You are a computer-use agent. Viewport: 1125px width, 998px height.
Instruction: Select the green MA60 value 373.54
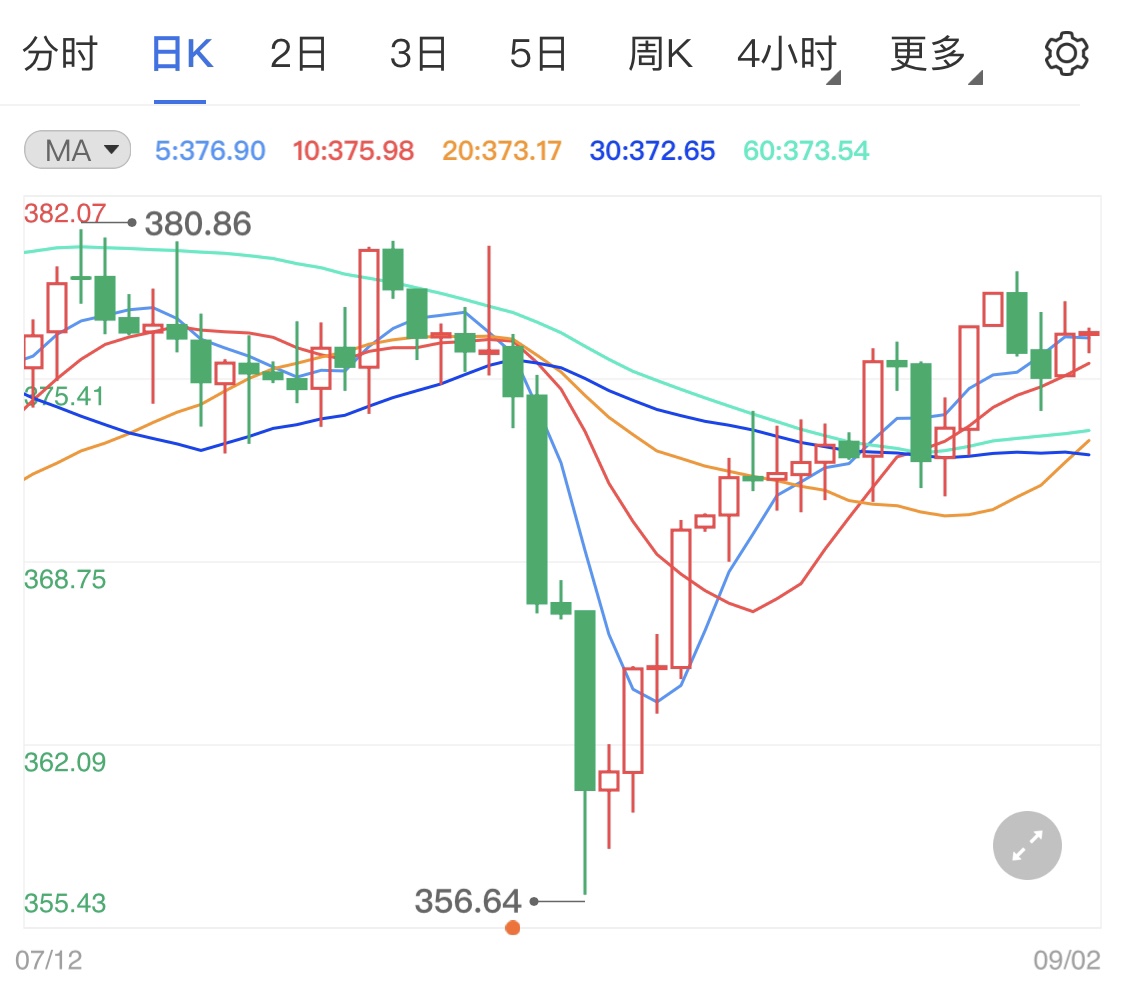pos(804,150)
